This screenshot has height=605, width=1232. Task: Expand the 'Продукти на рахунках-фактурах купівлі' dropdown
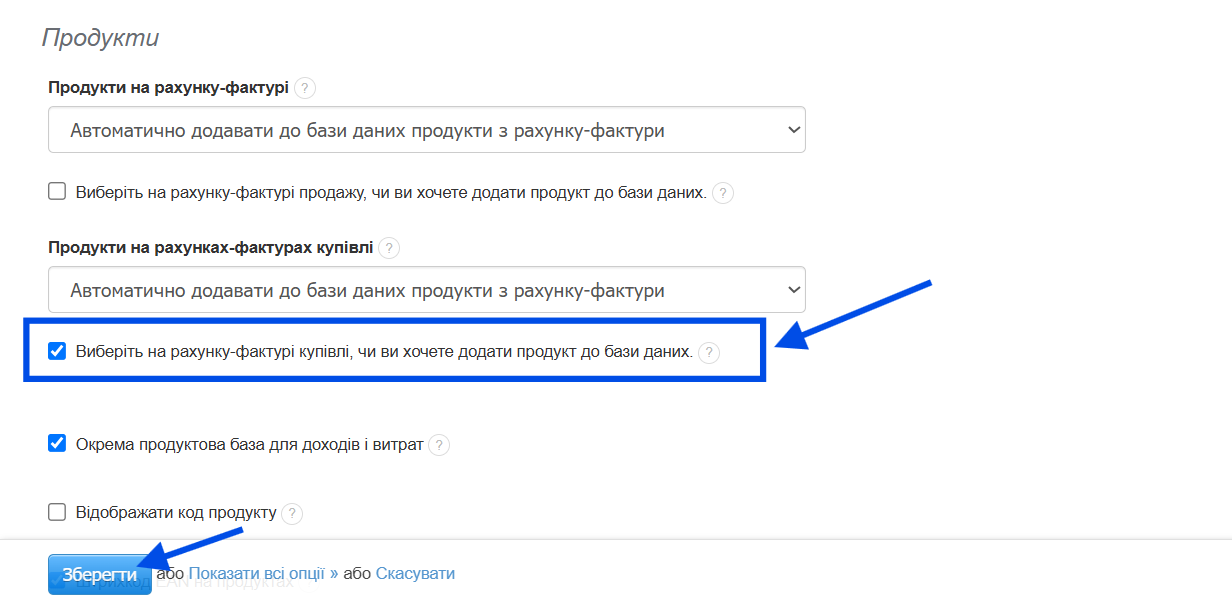coord(426,290)
